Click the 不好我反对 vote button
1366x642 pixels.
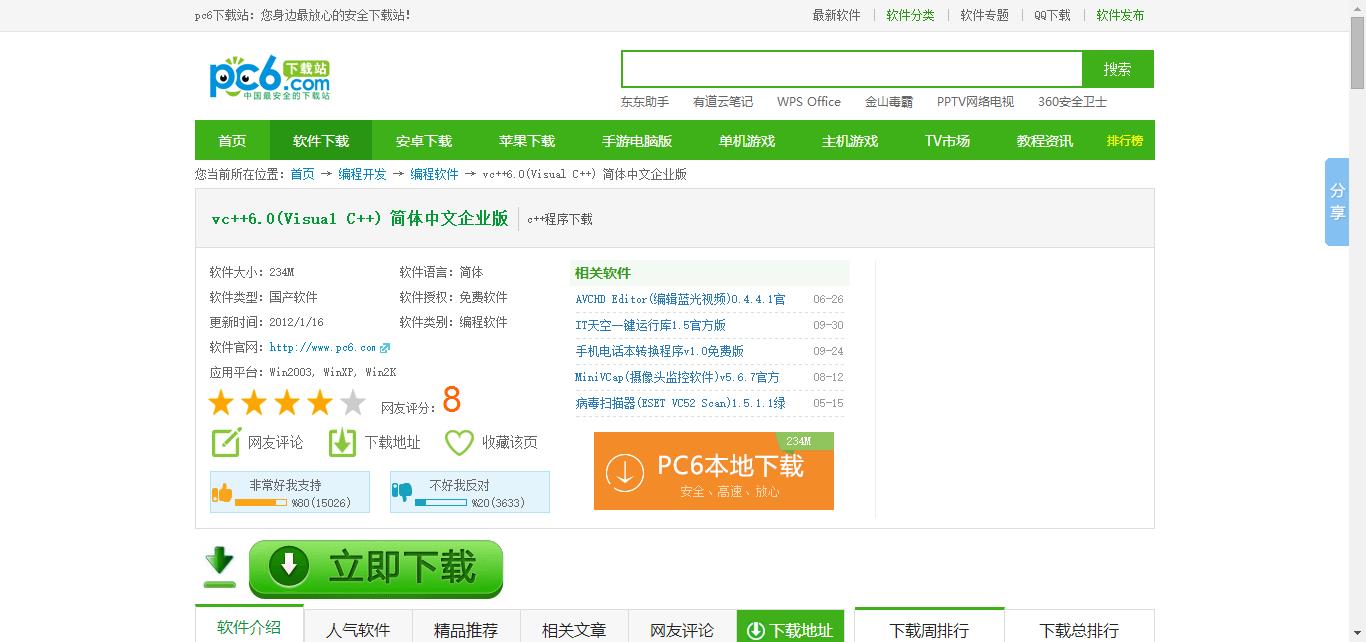(470, 492)
